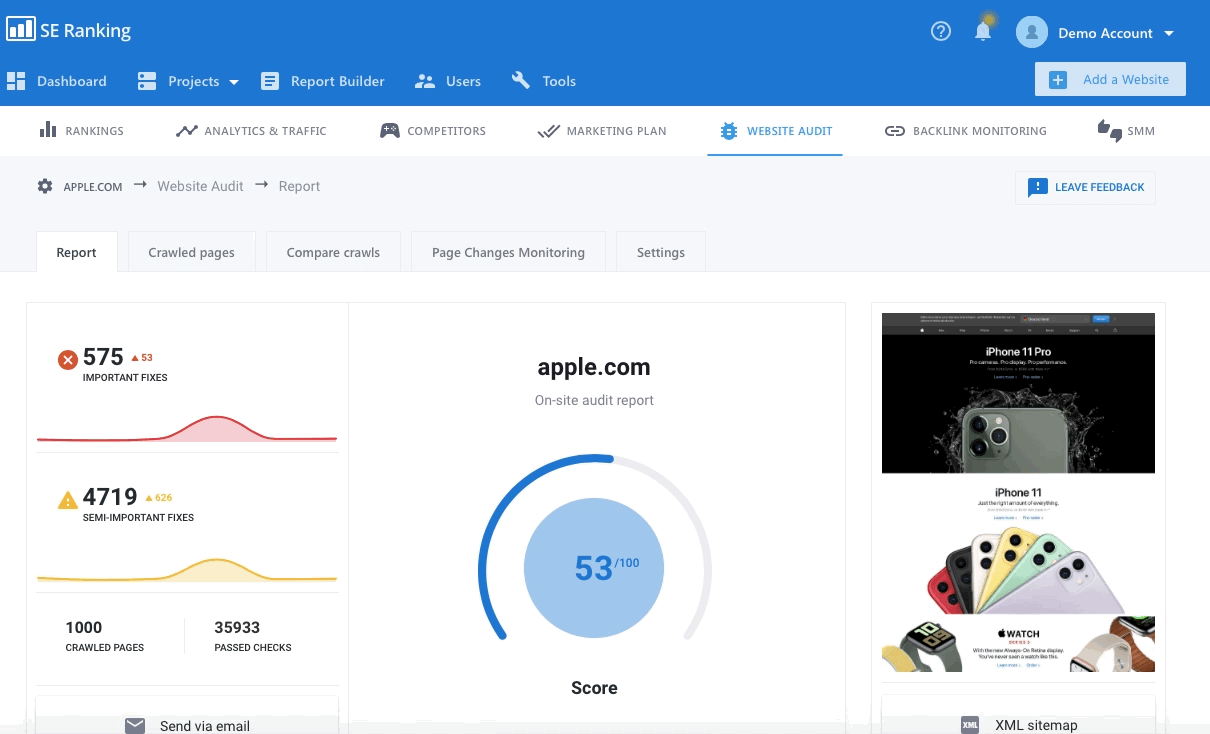Click the Backlink Monitoring link icon
This screenshot has height=734, width=1210.
pyautogui.click(x=895, y=131)
